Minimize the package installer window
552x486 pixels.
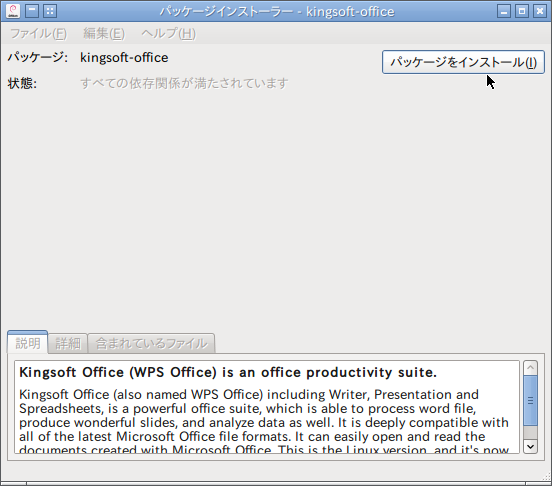tap(504, 11)
